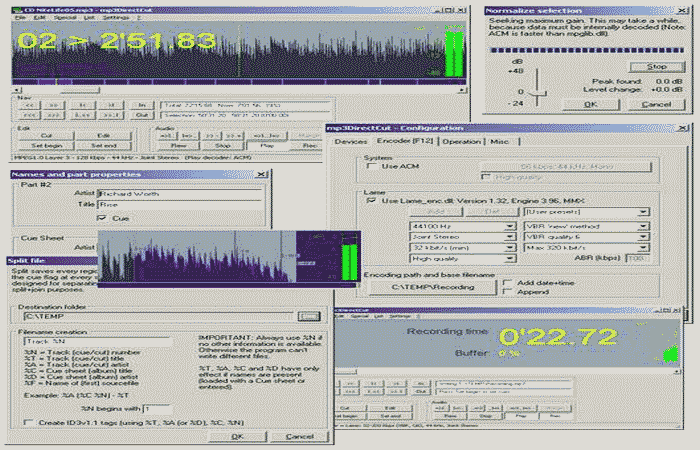Image resolution: width=700 pixels, height=450 pixels.
Task: Click the Set begin button
Action: [46, 146]
